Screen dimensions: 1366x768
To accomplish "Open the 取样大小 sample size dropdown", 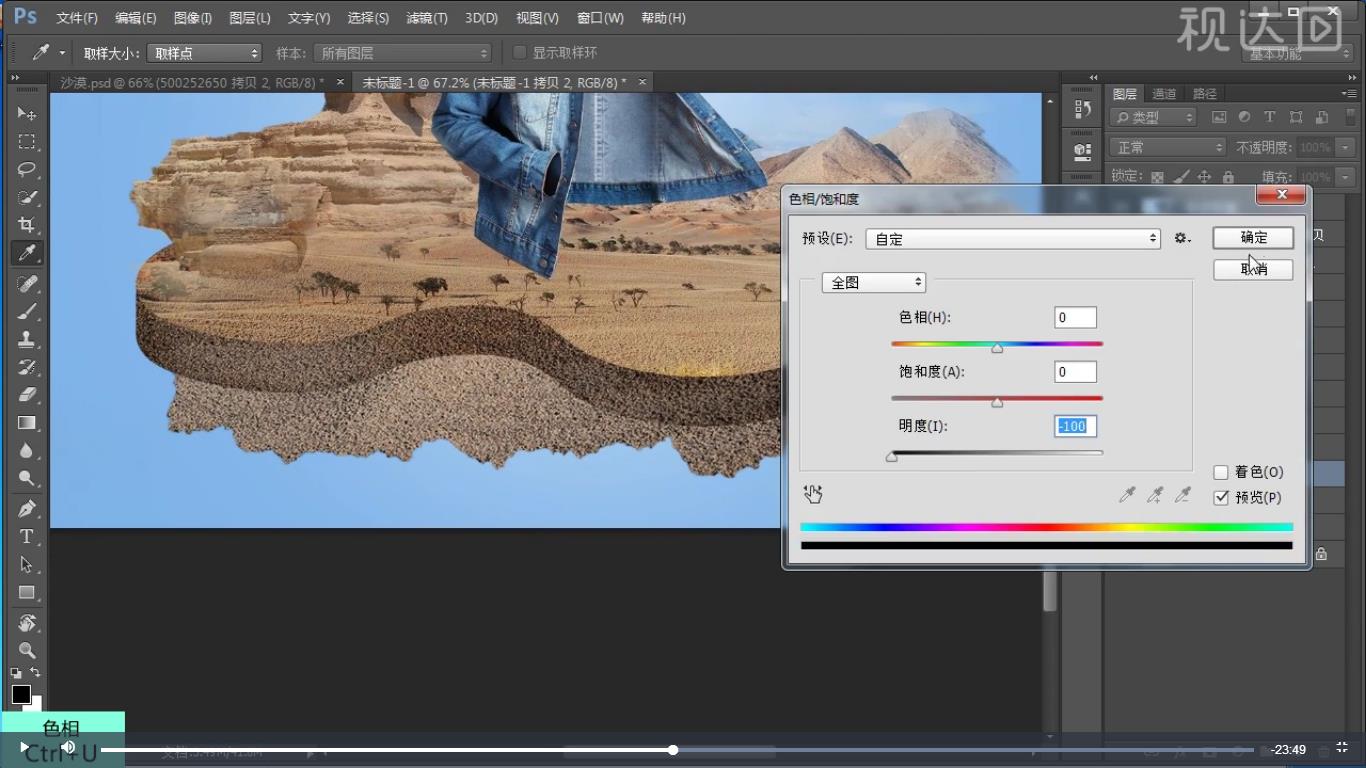I will [x=205, y=53].
